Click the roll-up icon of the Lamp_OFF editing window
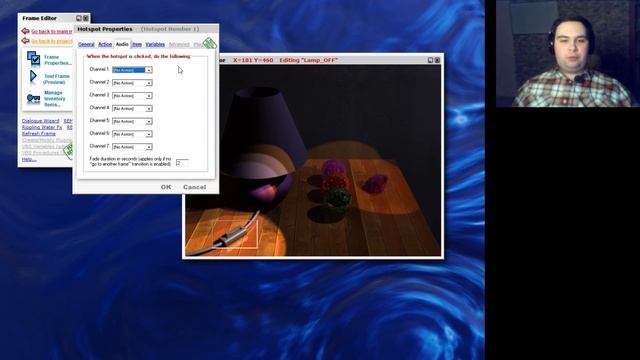This screenshot has width=640, height=360. click(430, 60)
